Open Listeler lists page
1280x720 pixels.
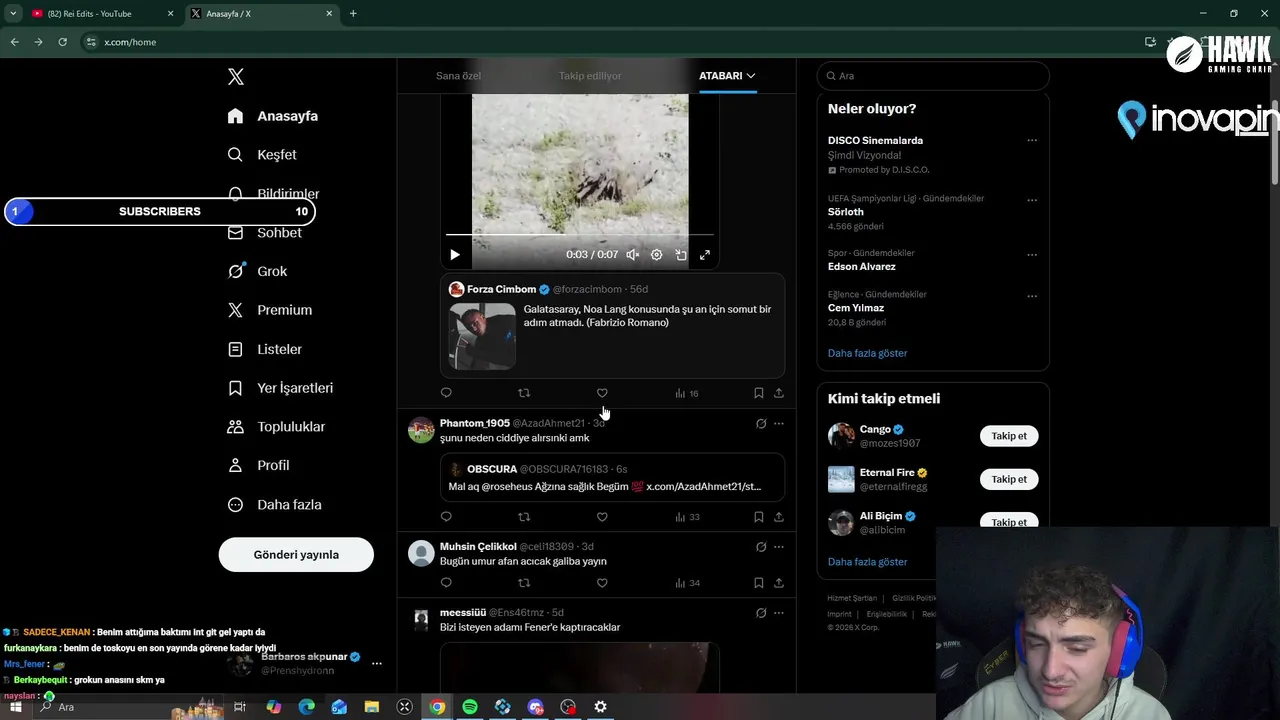[x=265, y=349]
